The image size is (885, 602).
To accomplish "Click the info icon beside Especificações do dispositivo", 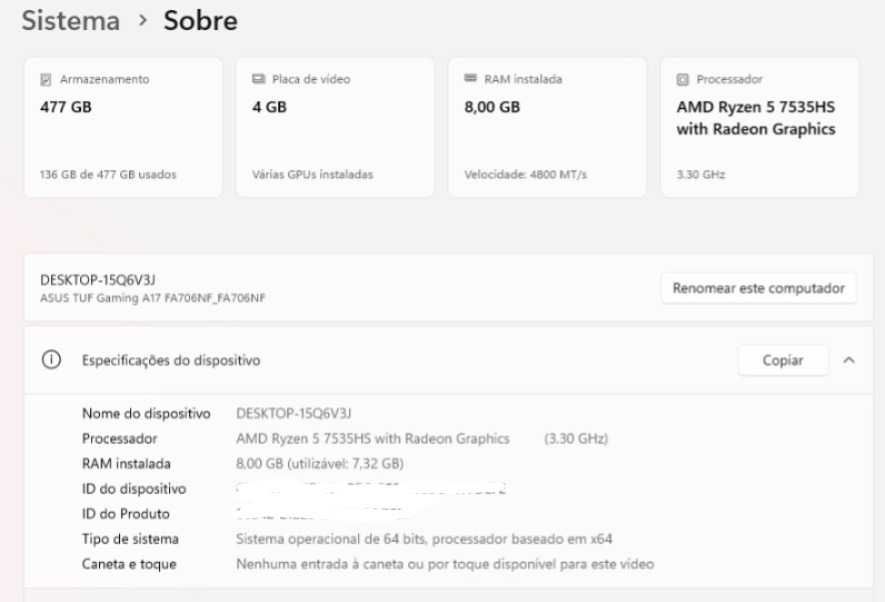I will pos(51,359).
